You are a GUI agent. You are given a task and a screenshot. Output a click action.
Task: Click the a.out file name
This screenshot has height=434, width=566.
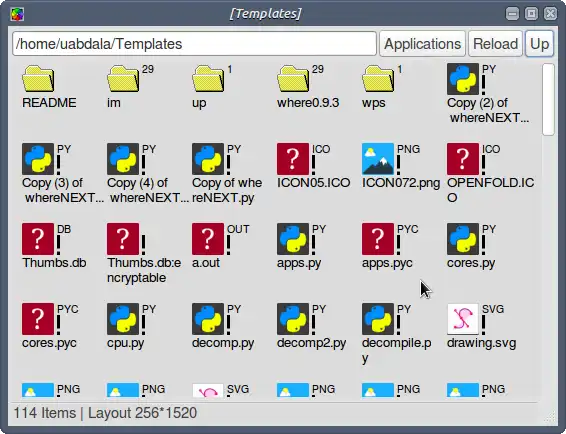(206, 263)
